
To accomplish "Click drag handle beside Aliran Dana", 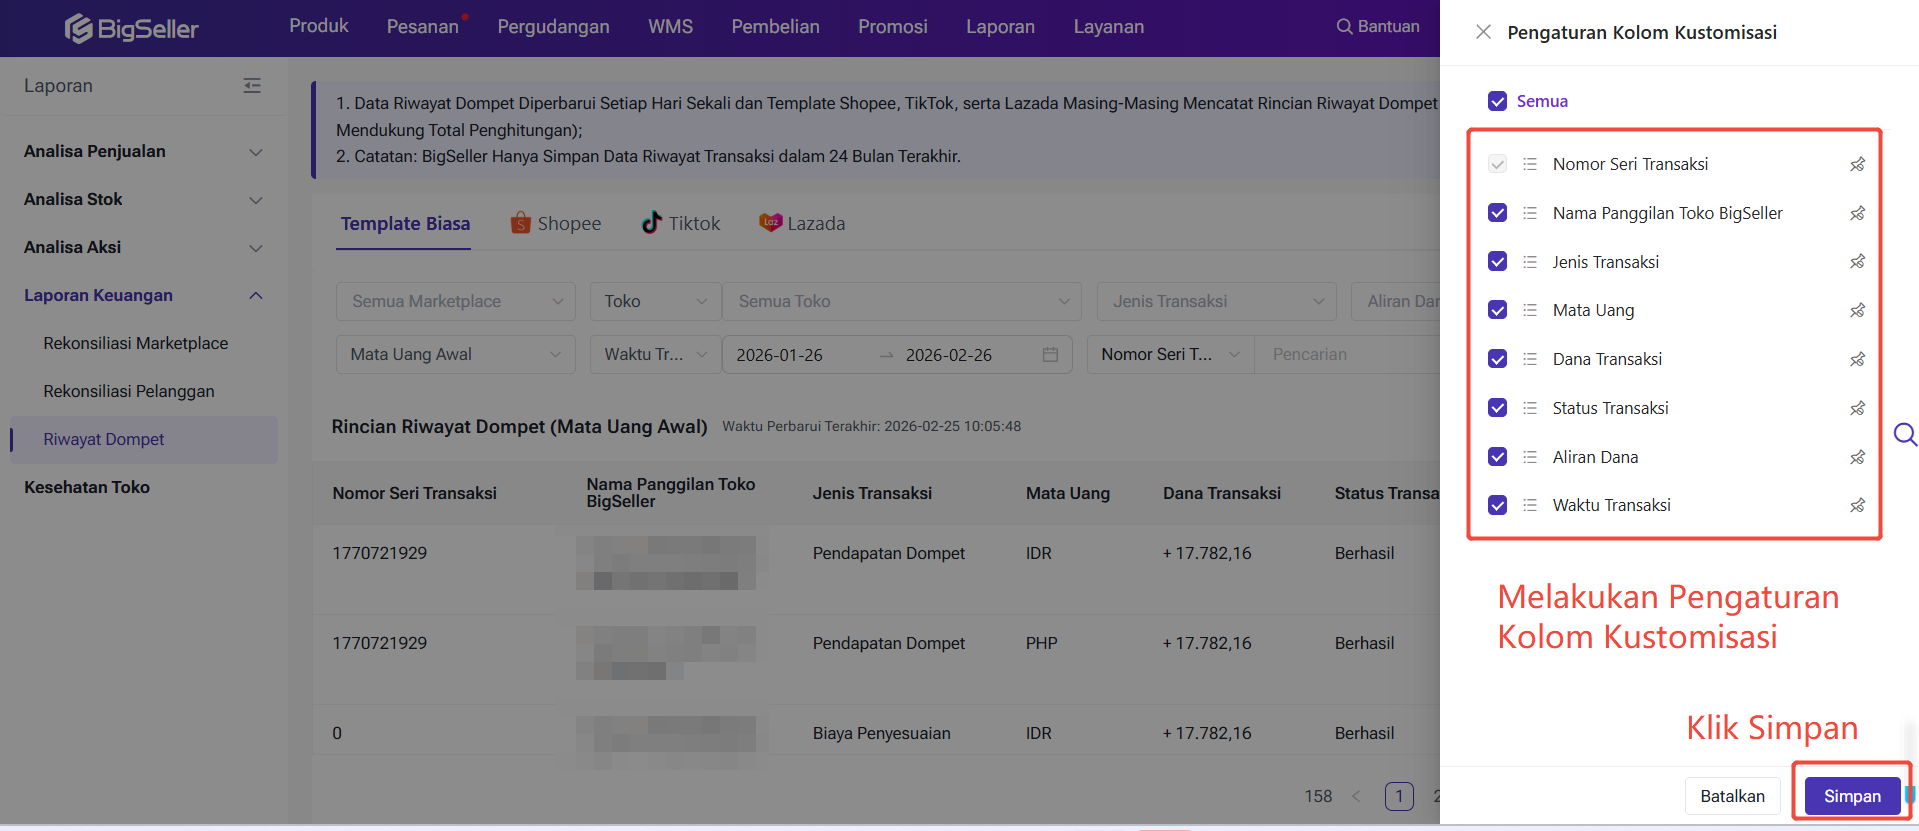I will pos(1529,457).
